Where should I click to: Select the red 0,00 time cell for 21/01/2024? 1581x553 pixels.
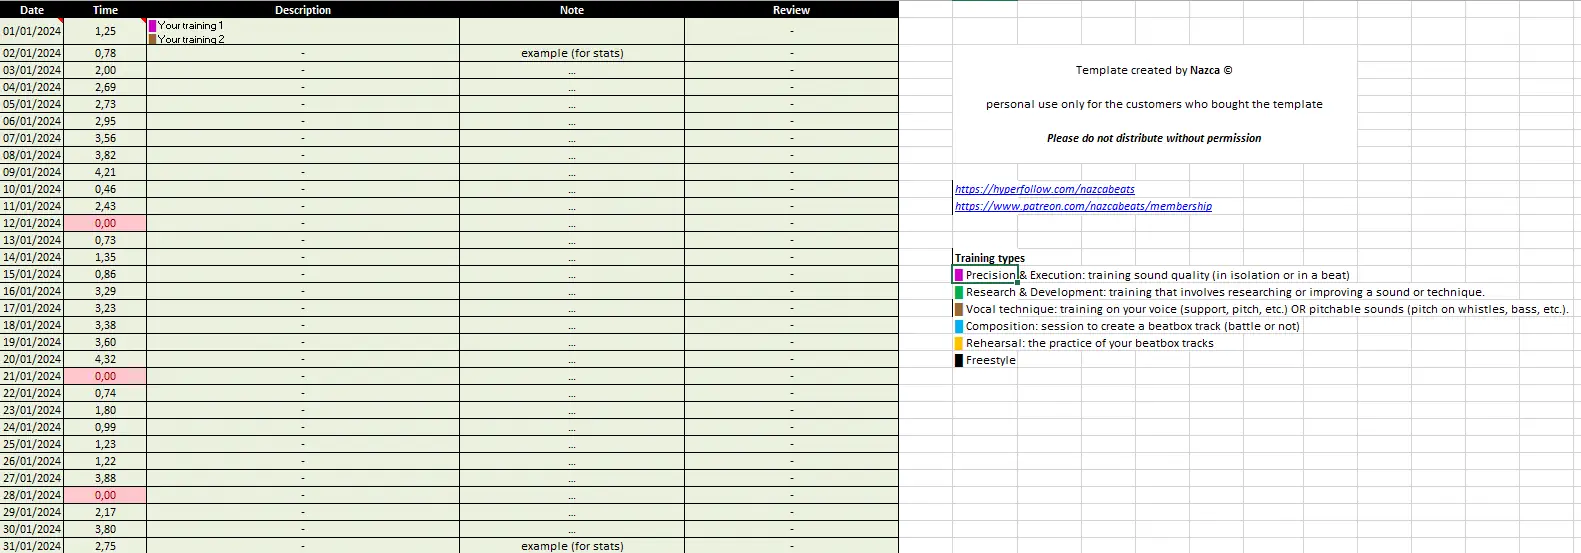105,376
